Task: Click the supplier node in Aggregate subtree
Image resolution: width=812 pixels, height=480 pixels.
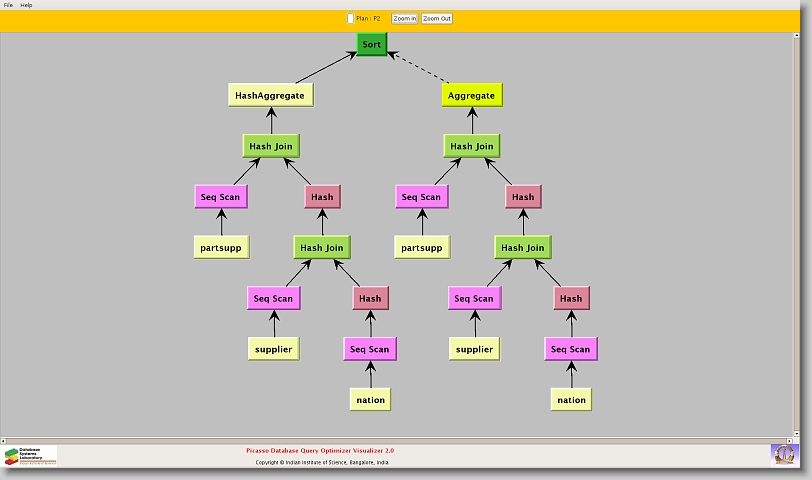Action: point(474,349)
